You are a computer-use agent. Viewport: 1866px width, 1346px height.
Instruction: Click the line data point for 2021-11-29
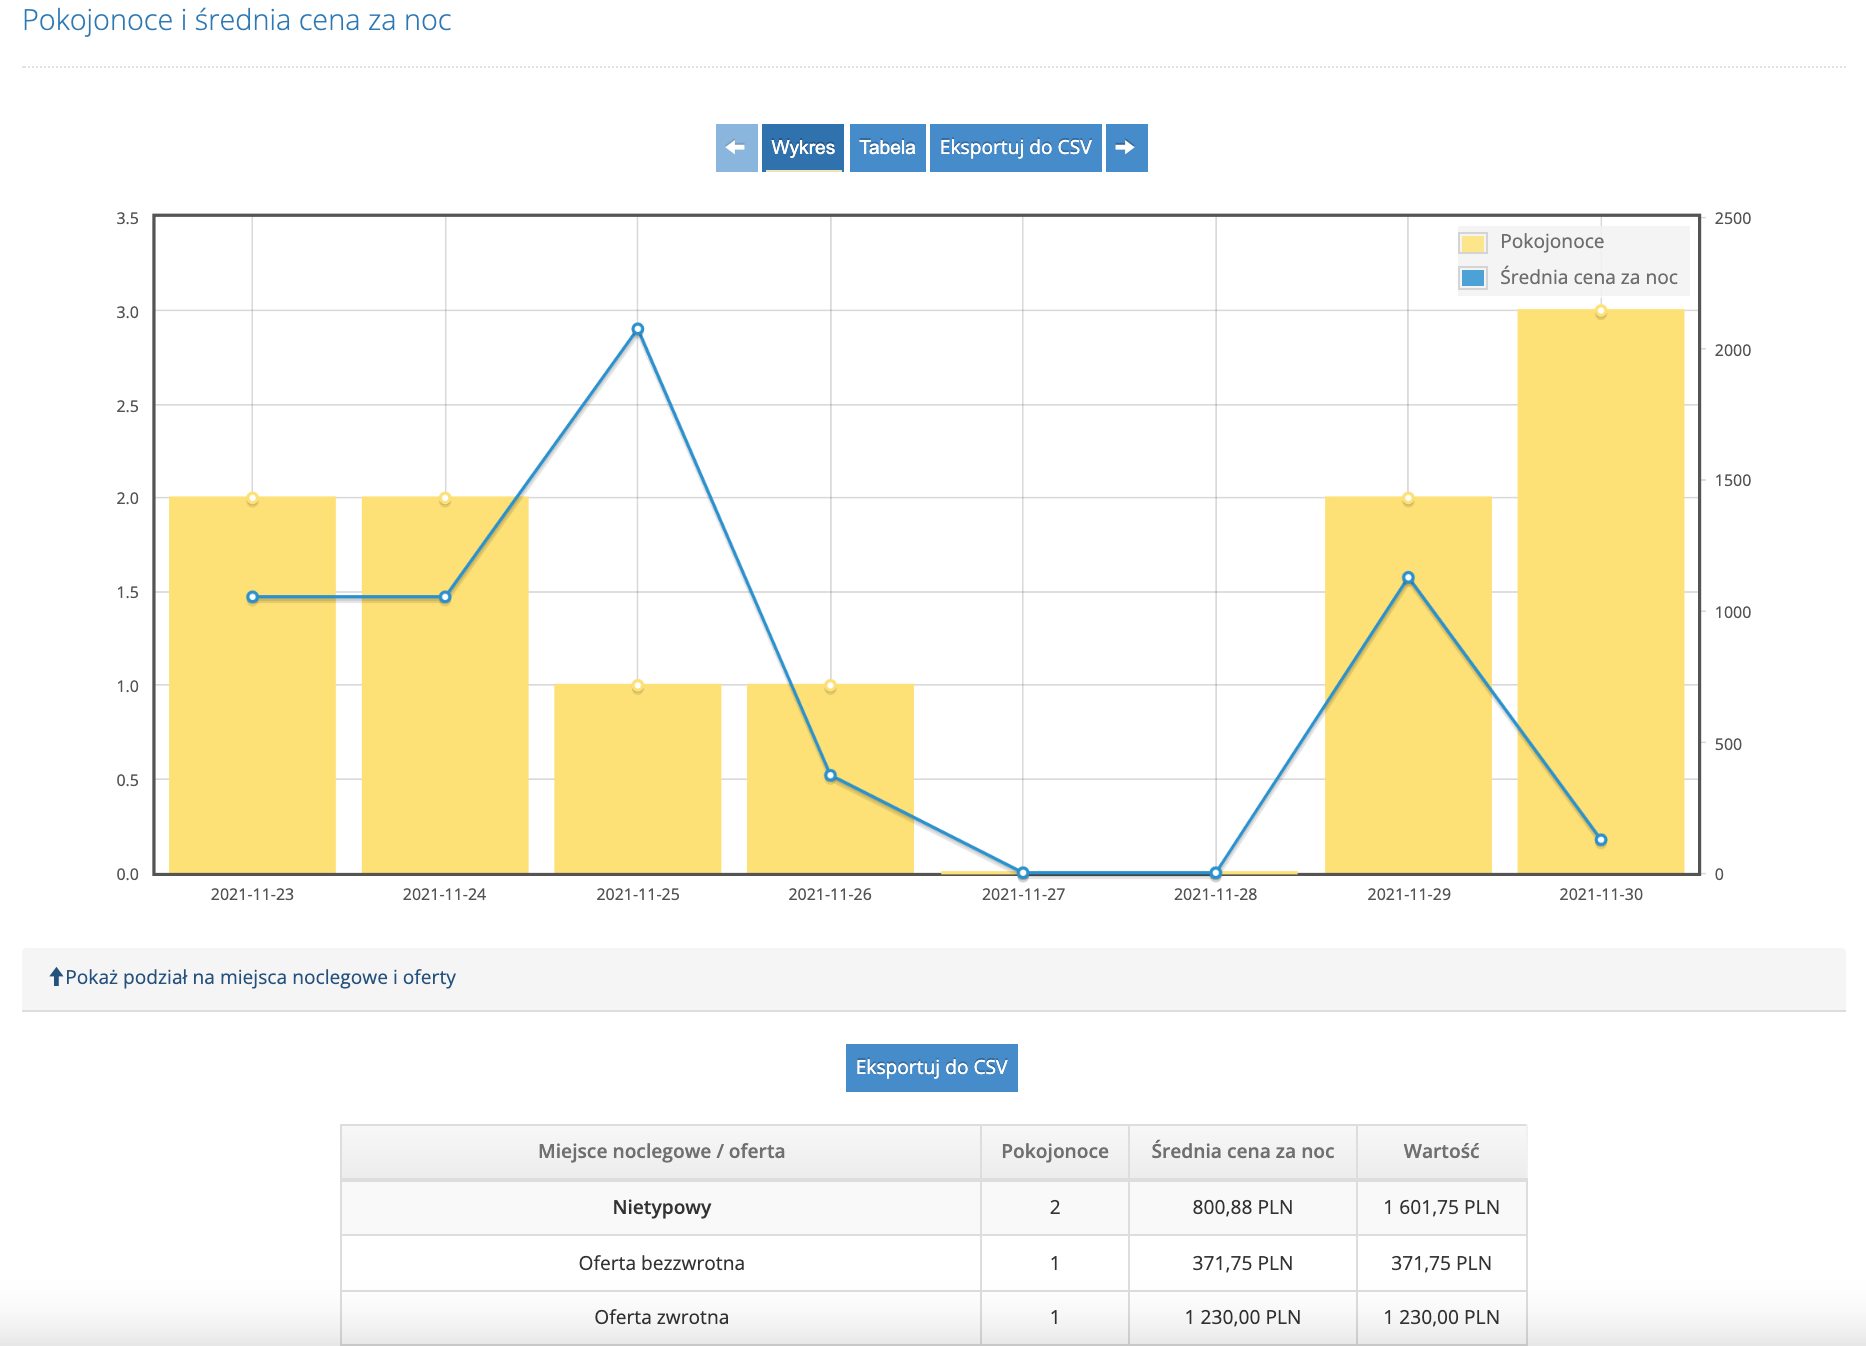pyautogui.click(x=1408, y=578)
